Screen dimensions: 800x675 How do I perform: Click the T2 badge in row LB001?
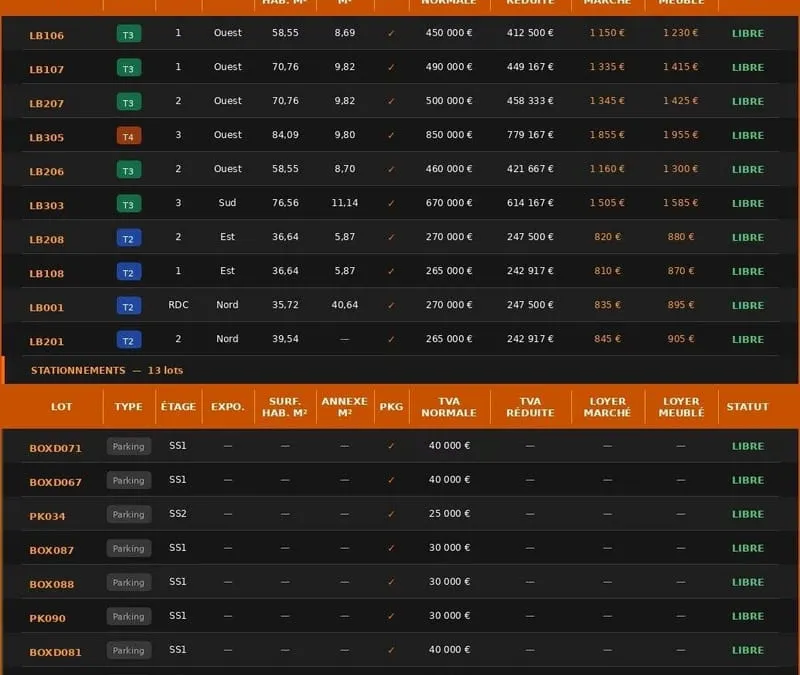129,307
